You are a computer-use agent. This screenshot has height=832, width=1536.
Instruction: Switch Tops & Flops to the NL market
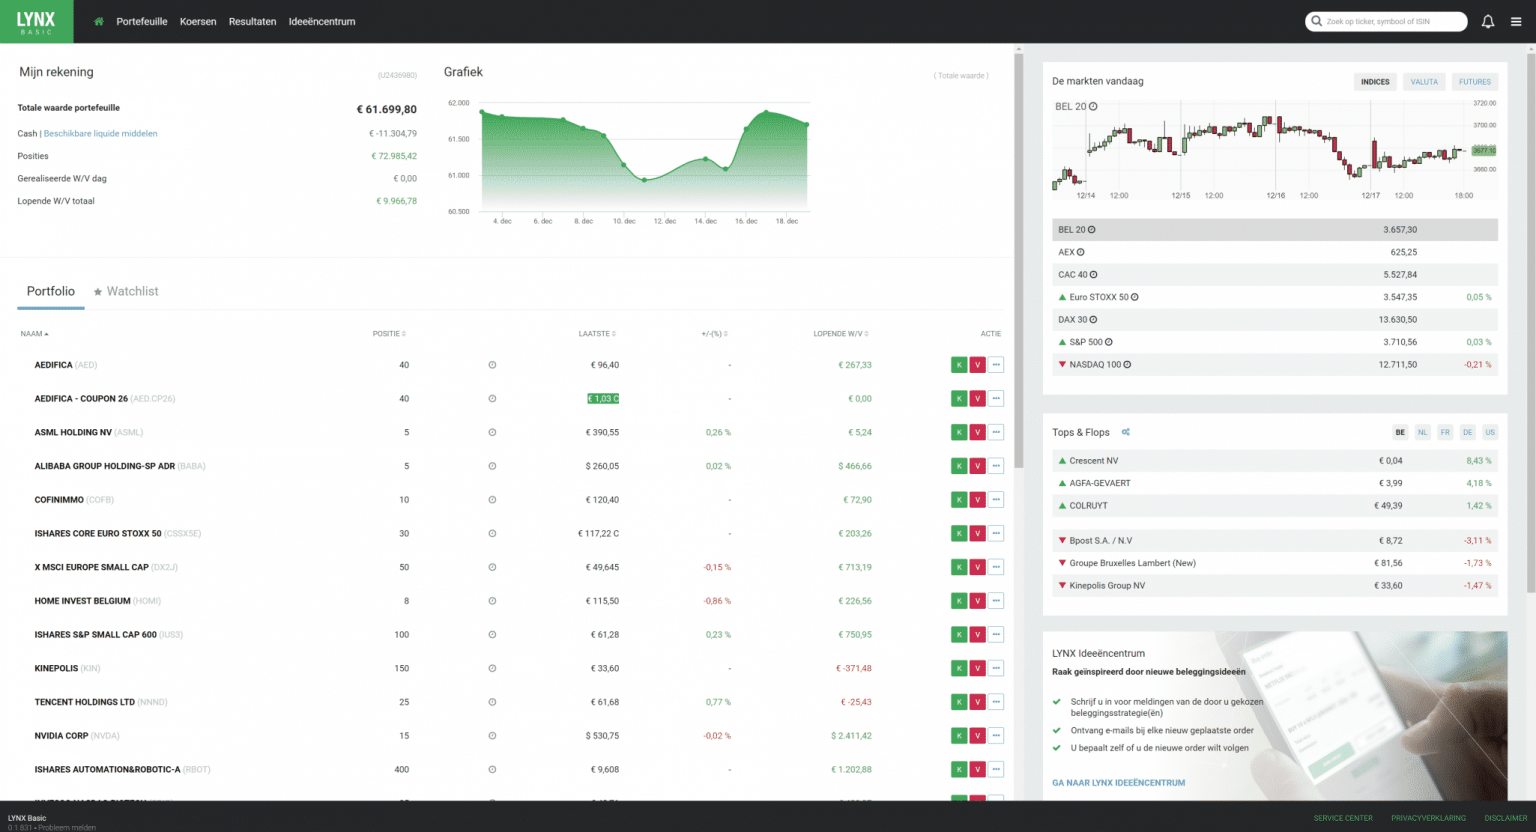[1422, 432]
